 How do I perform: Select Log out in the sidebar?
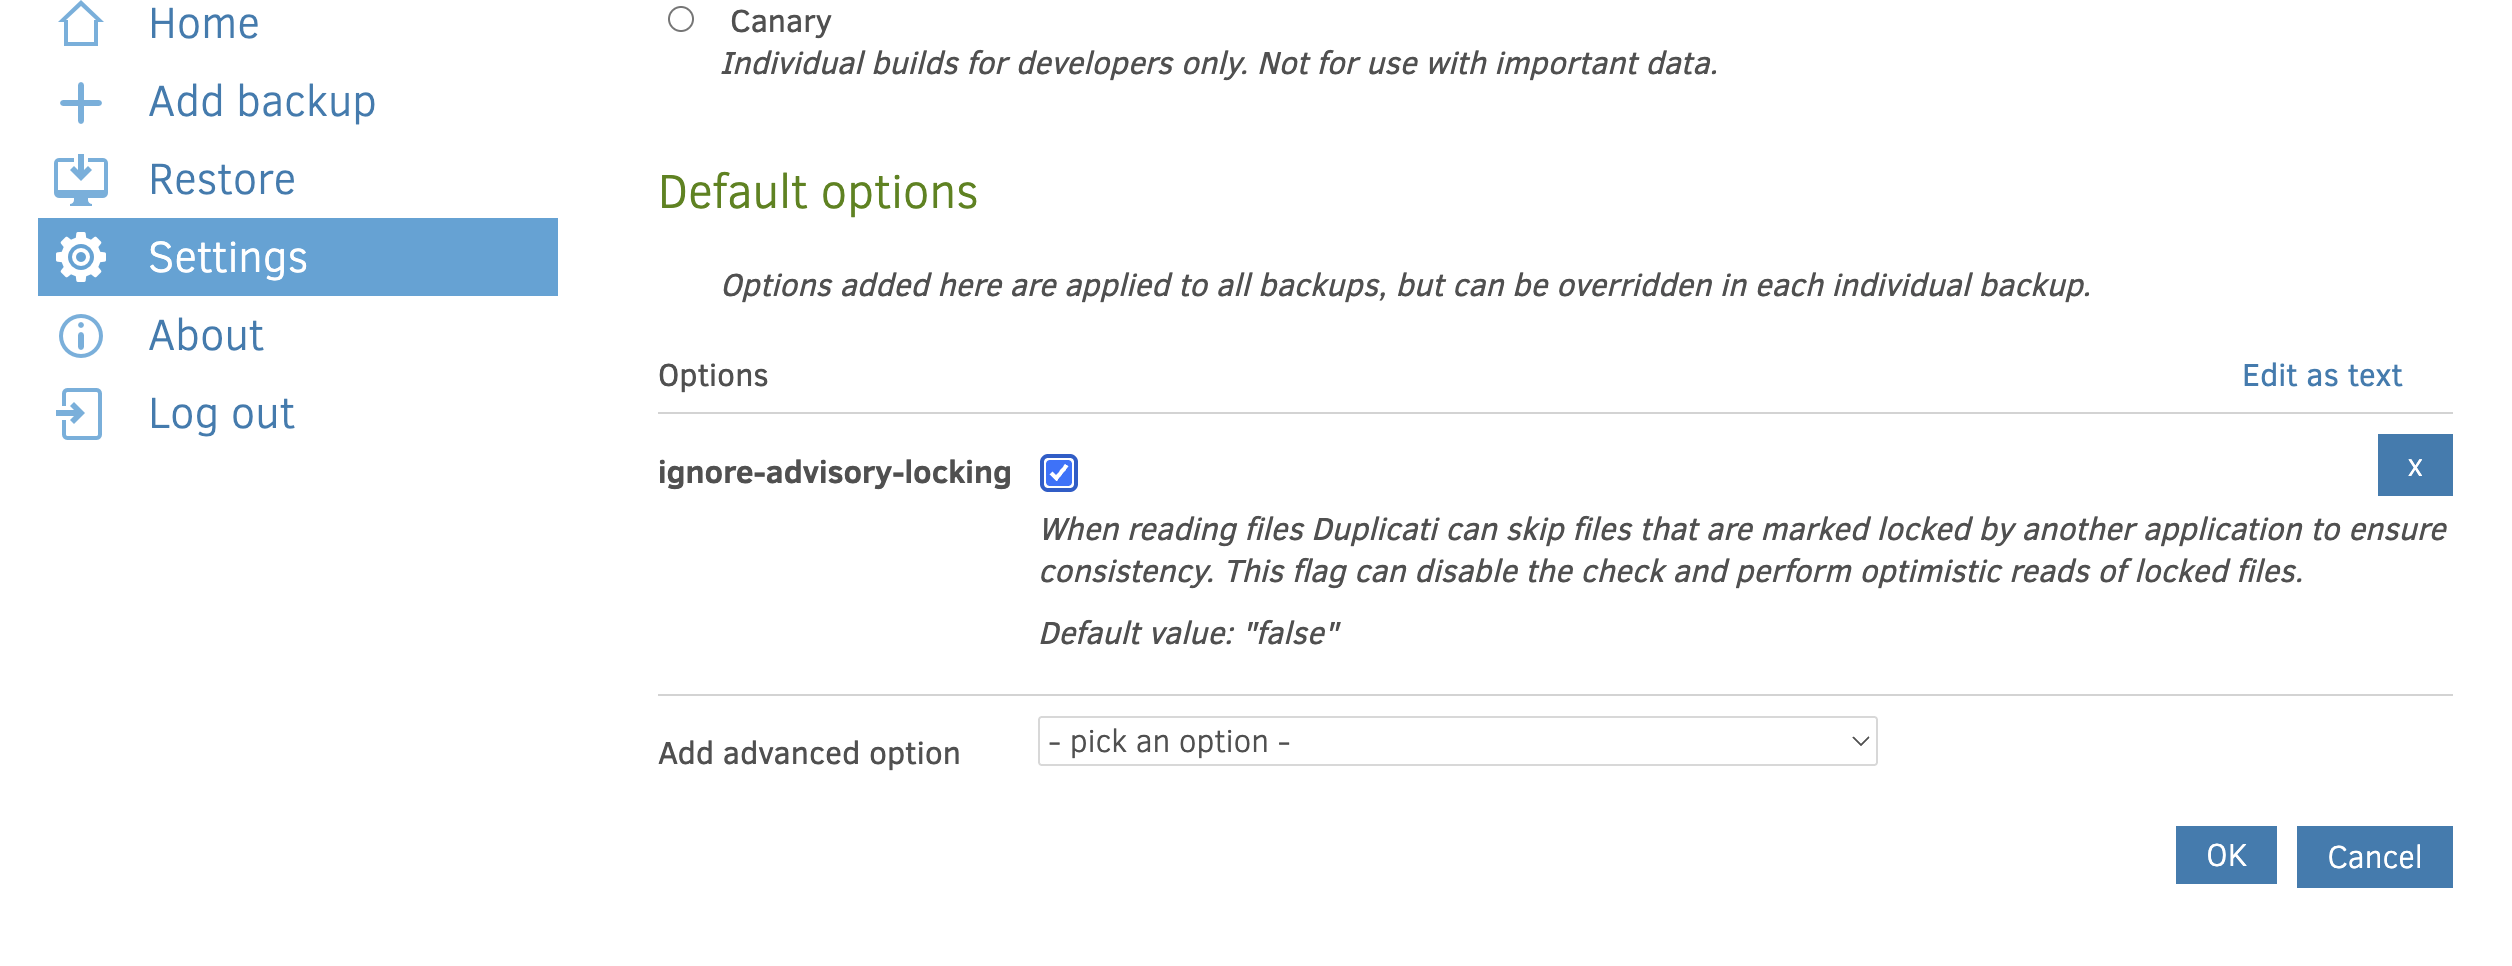[x=221, y=414]
